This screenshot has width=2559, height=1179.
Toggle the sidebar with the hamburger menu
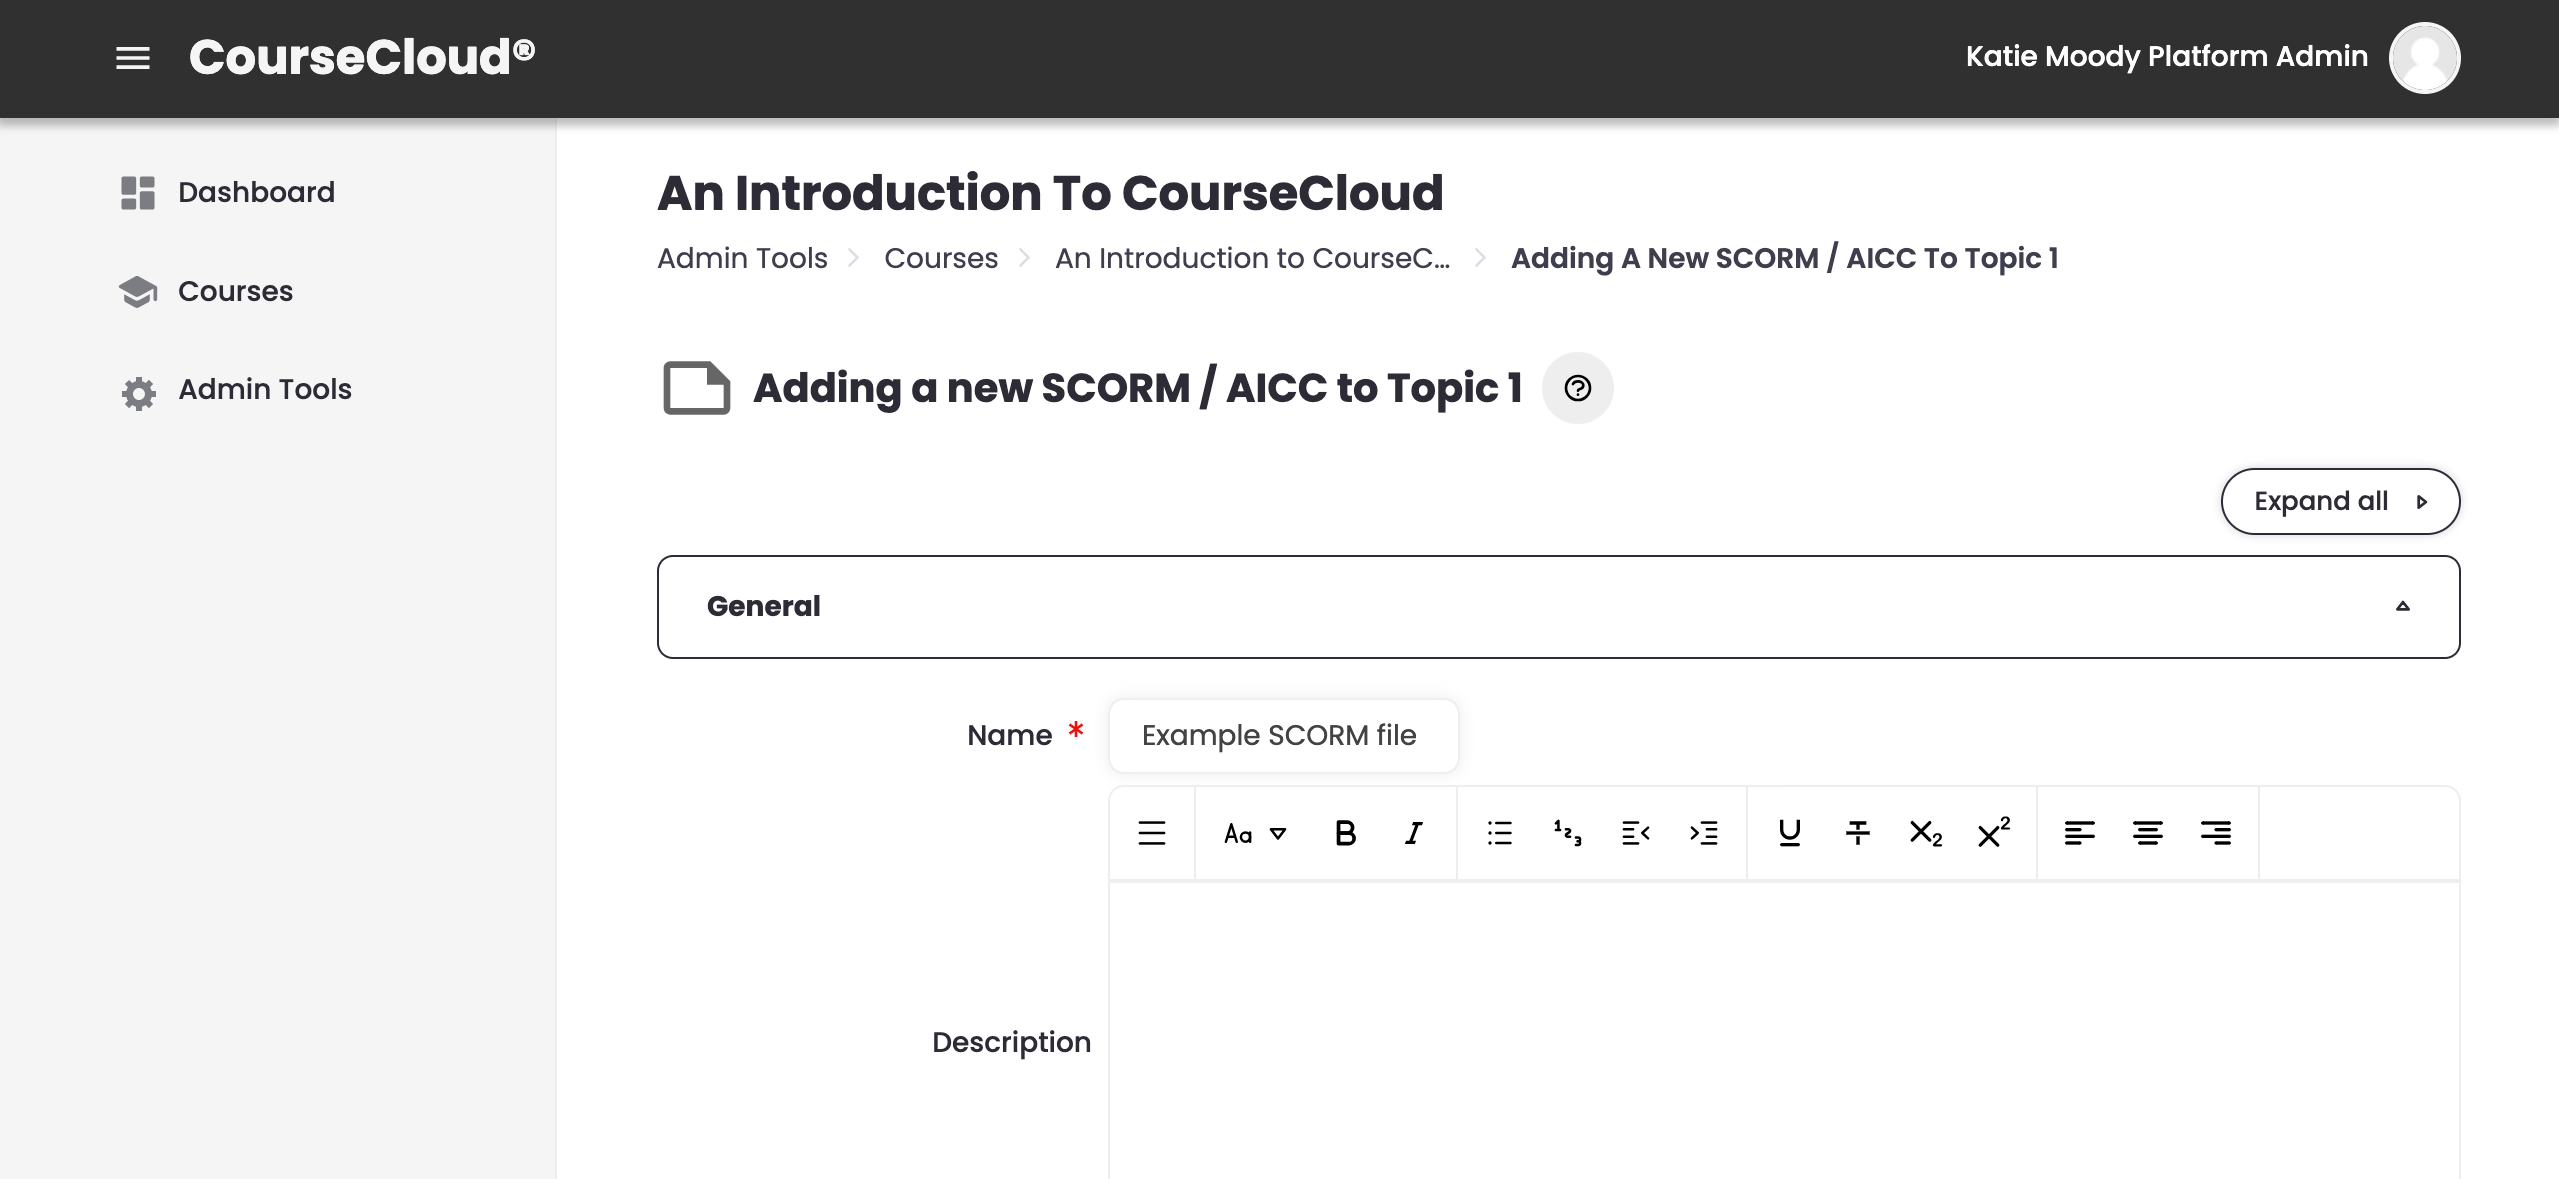point(131,58)
